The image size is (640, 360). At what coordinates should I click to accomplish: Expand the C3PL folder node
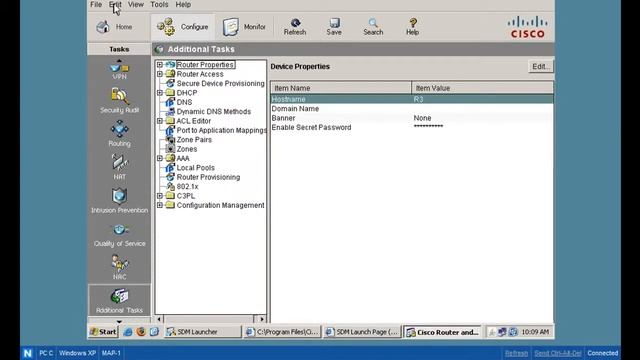pyautogui.click(x=160, y=196)
